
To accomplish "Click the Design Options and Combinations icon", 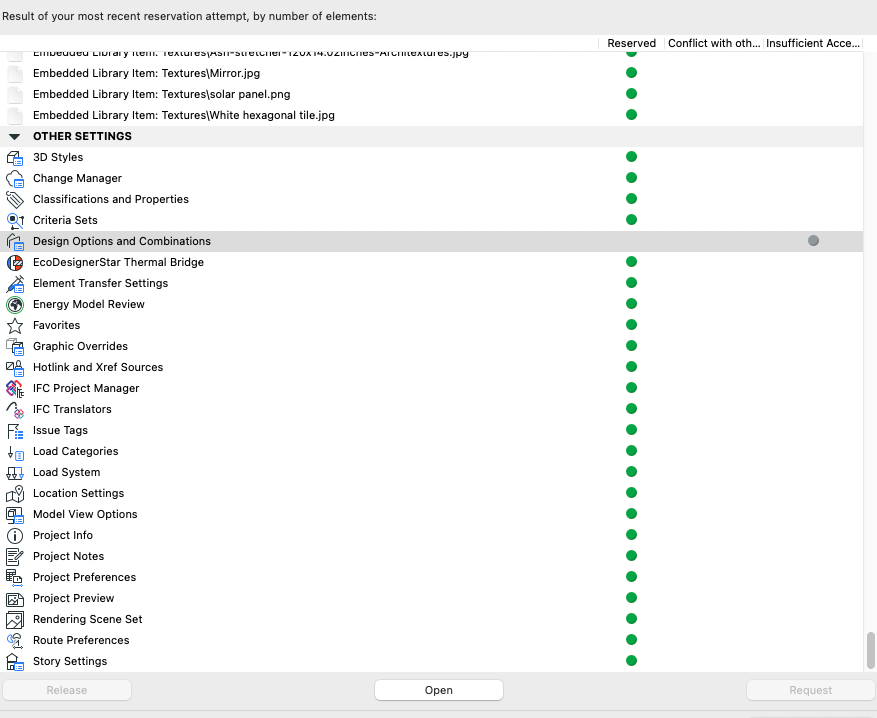I will pos(15,242).
